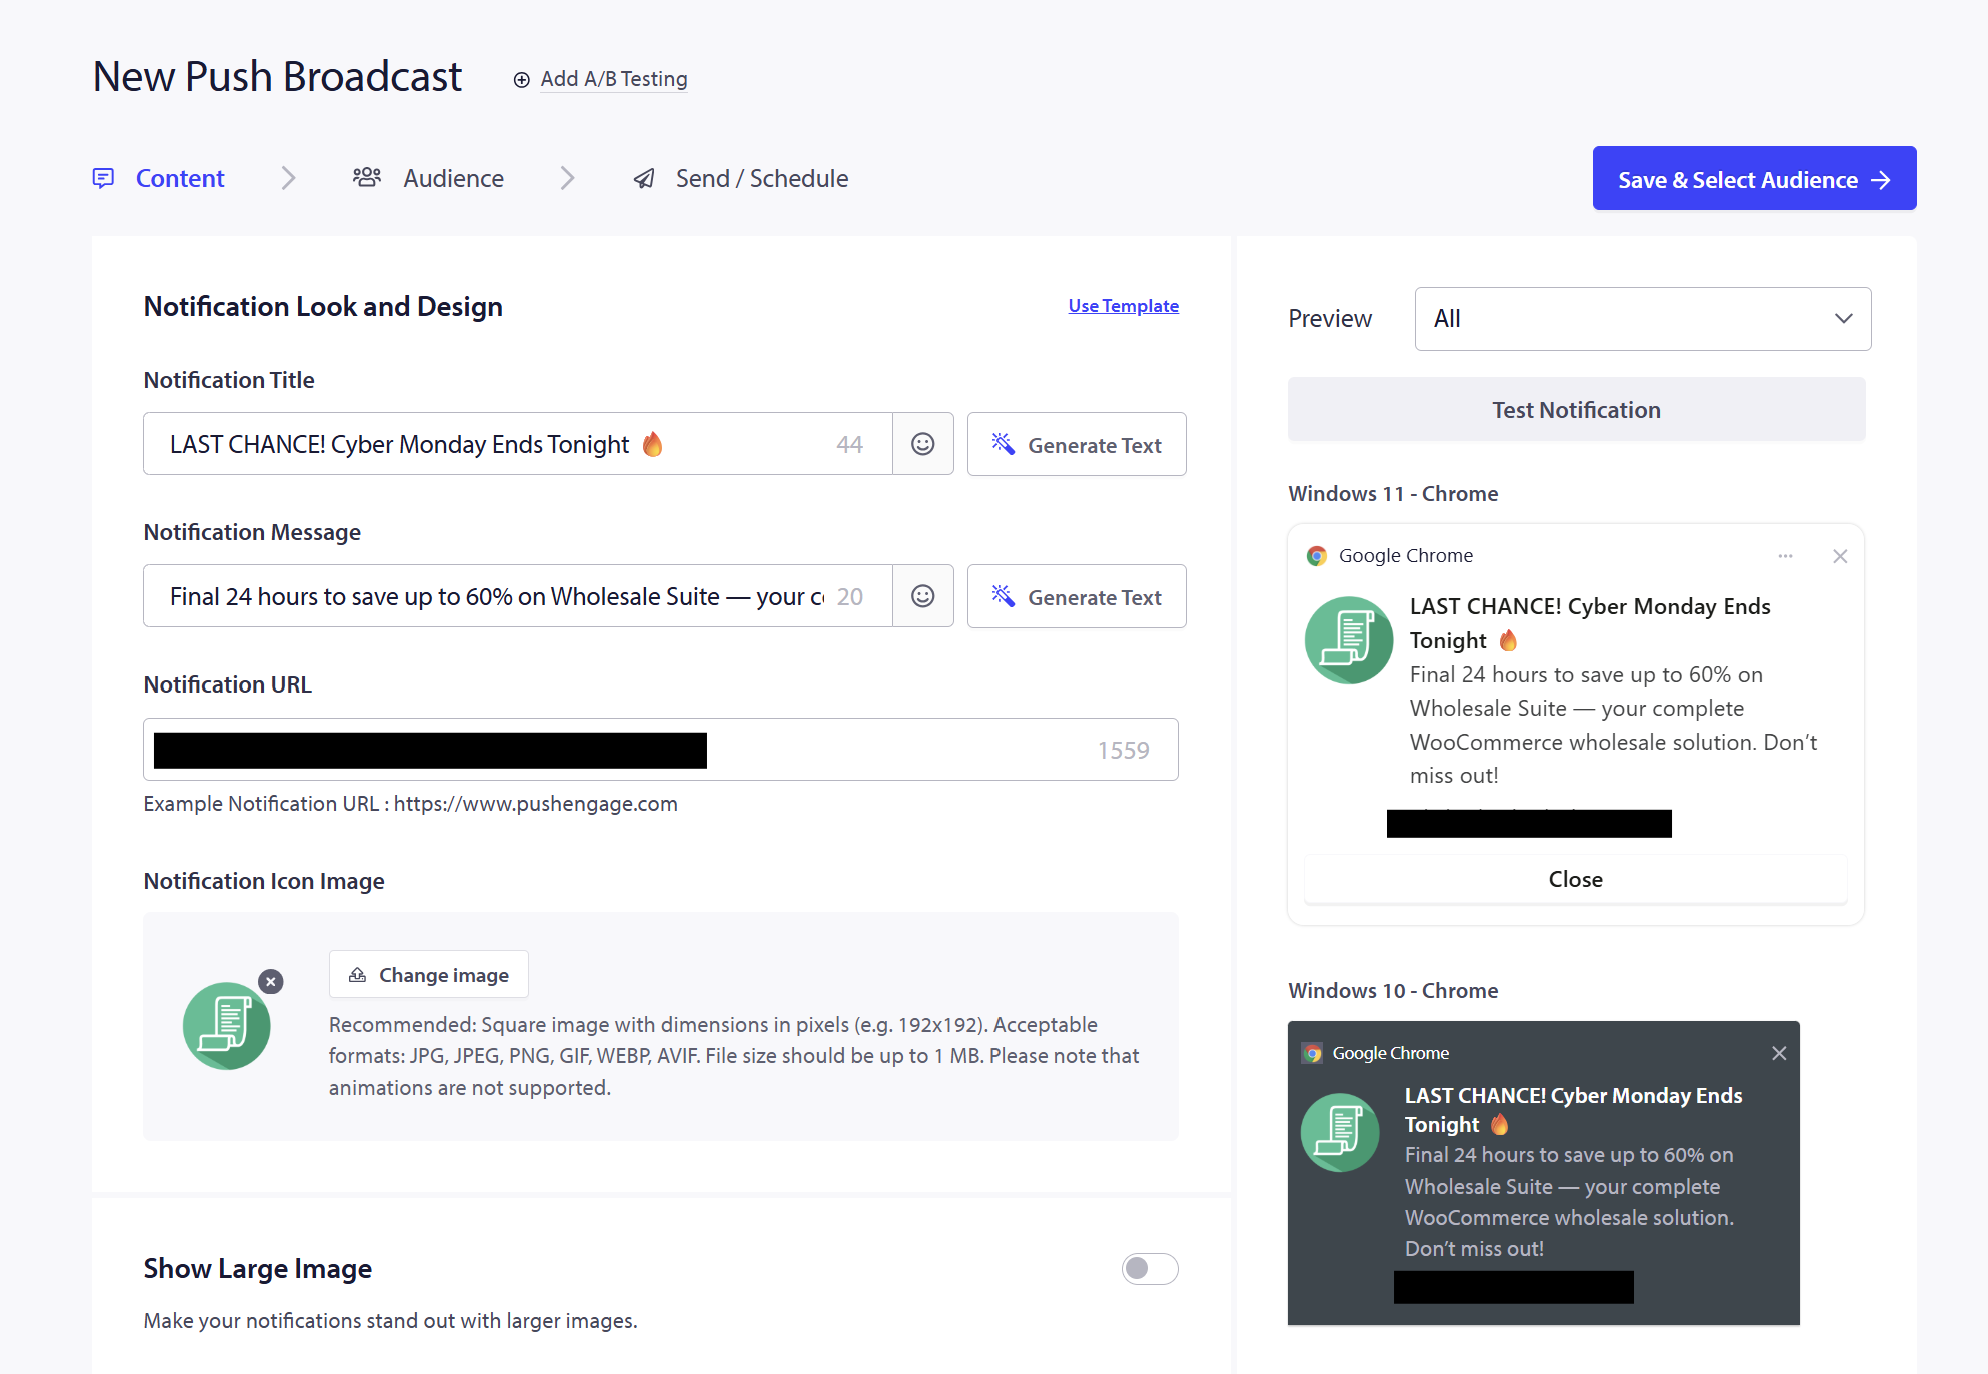Enable the Show Large Image toggle
Image resolution: width=1988 pixels, height=1374 pixels.
pyautogui.click(x=1150, y=1269)
